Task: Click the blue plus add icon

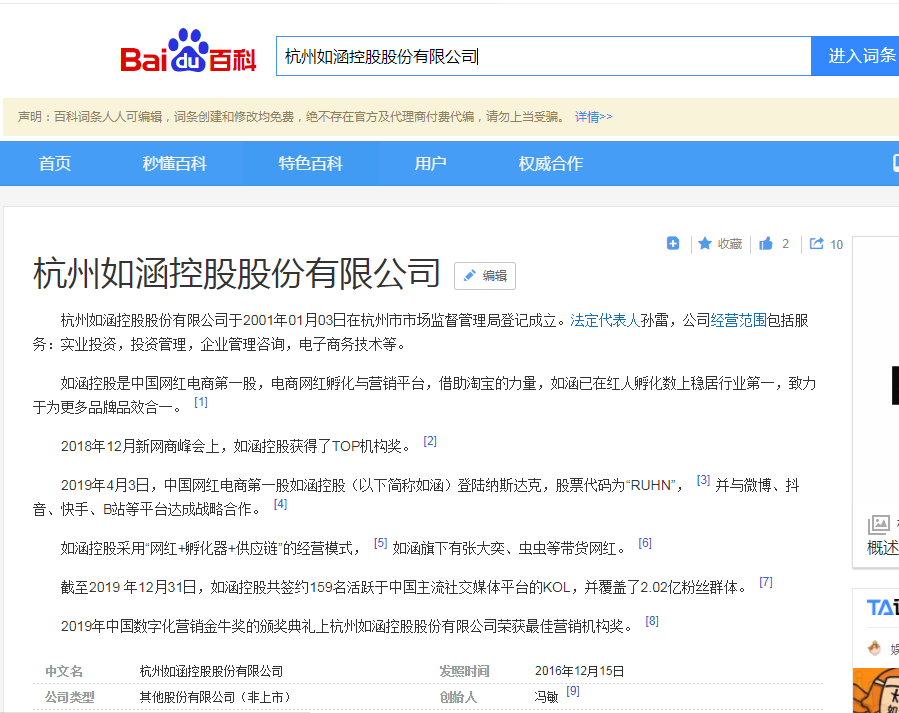Action: coord(673,244)
